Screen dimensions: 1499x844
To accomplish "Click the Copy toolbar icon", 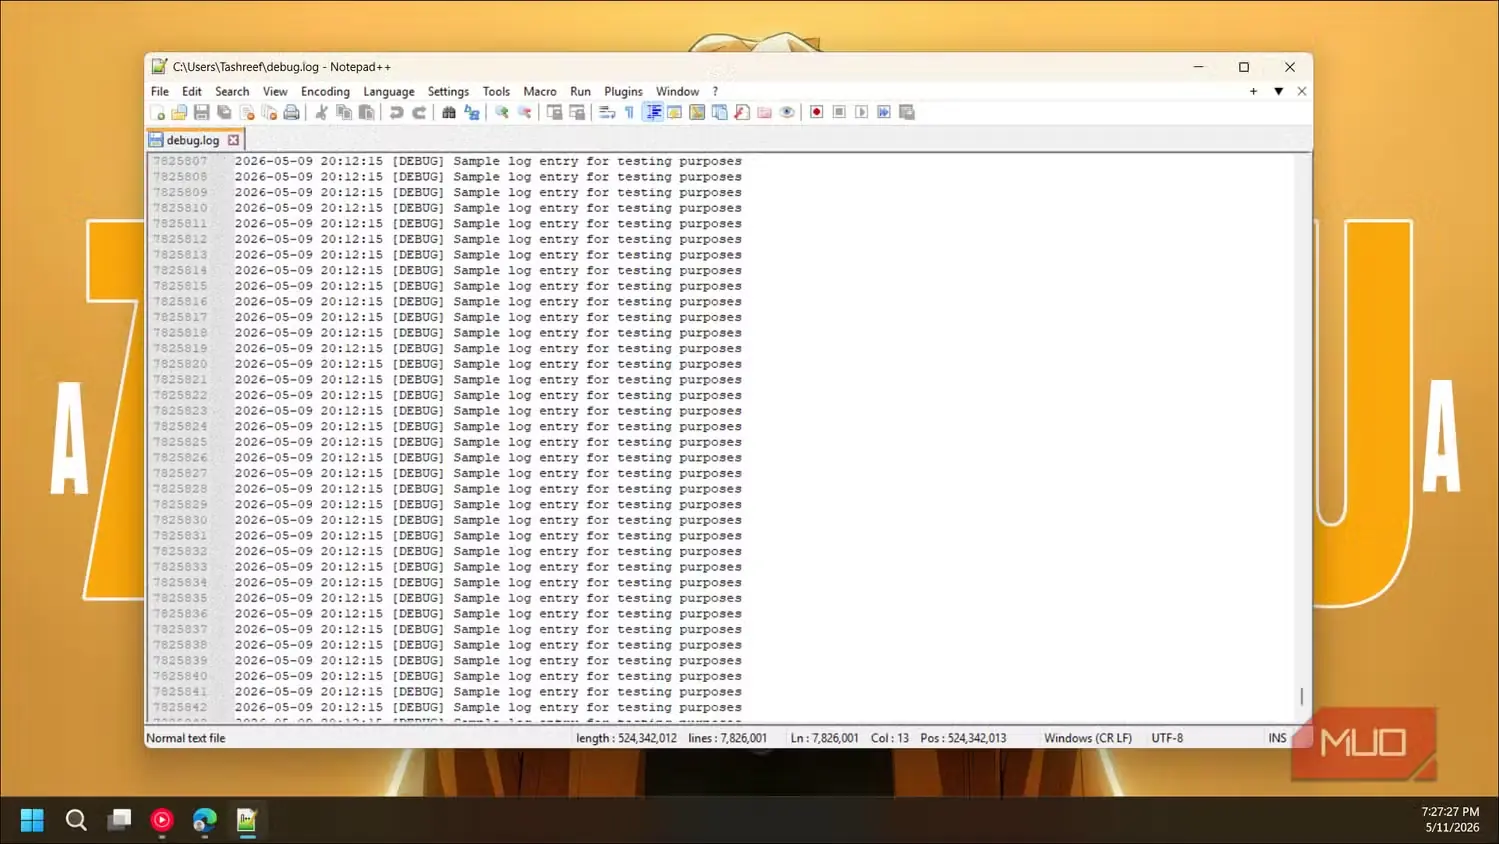I will coord(344,113).
